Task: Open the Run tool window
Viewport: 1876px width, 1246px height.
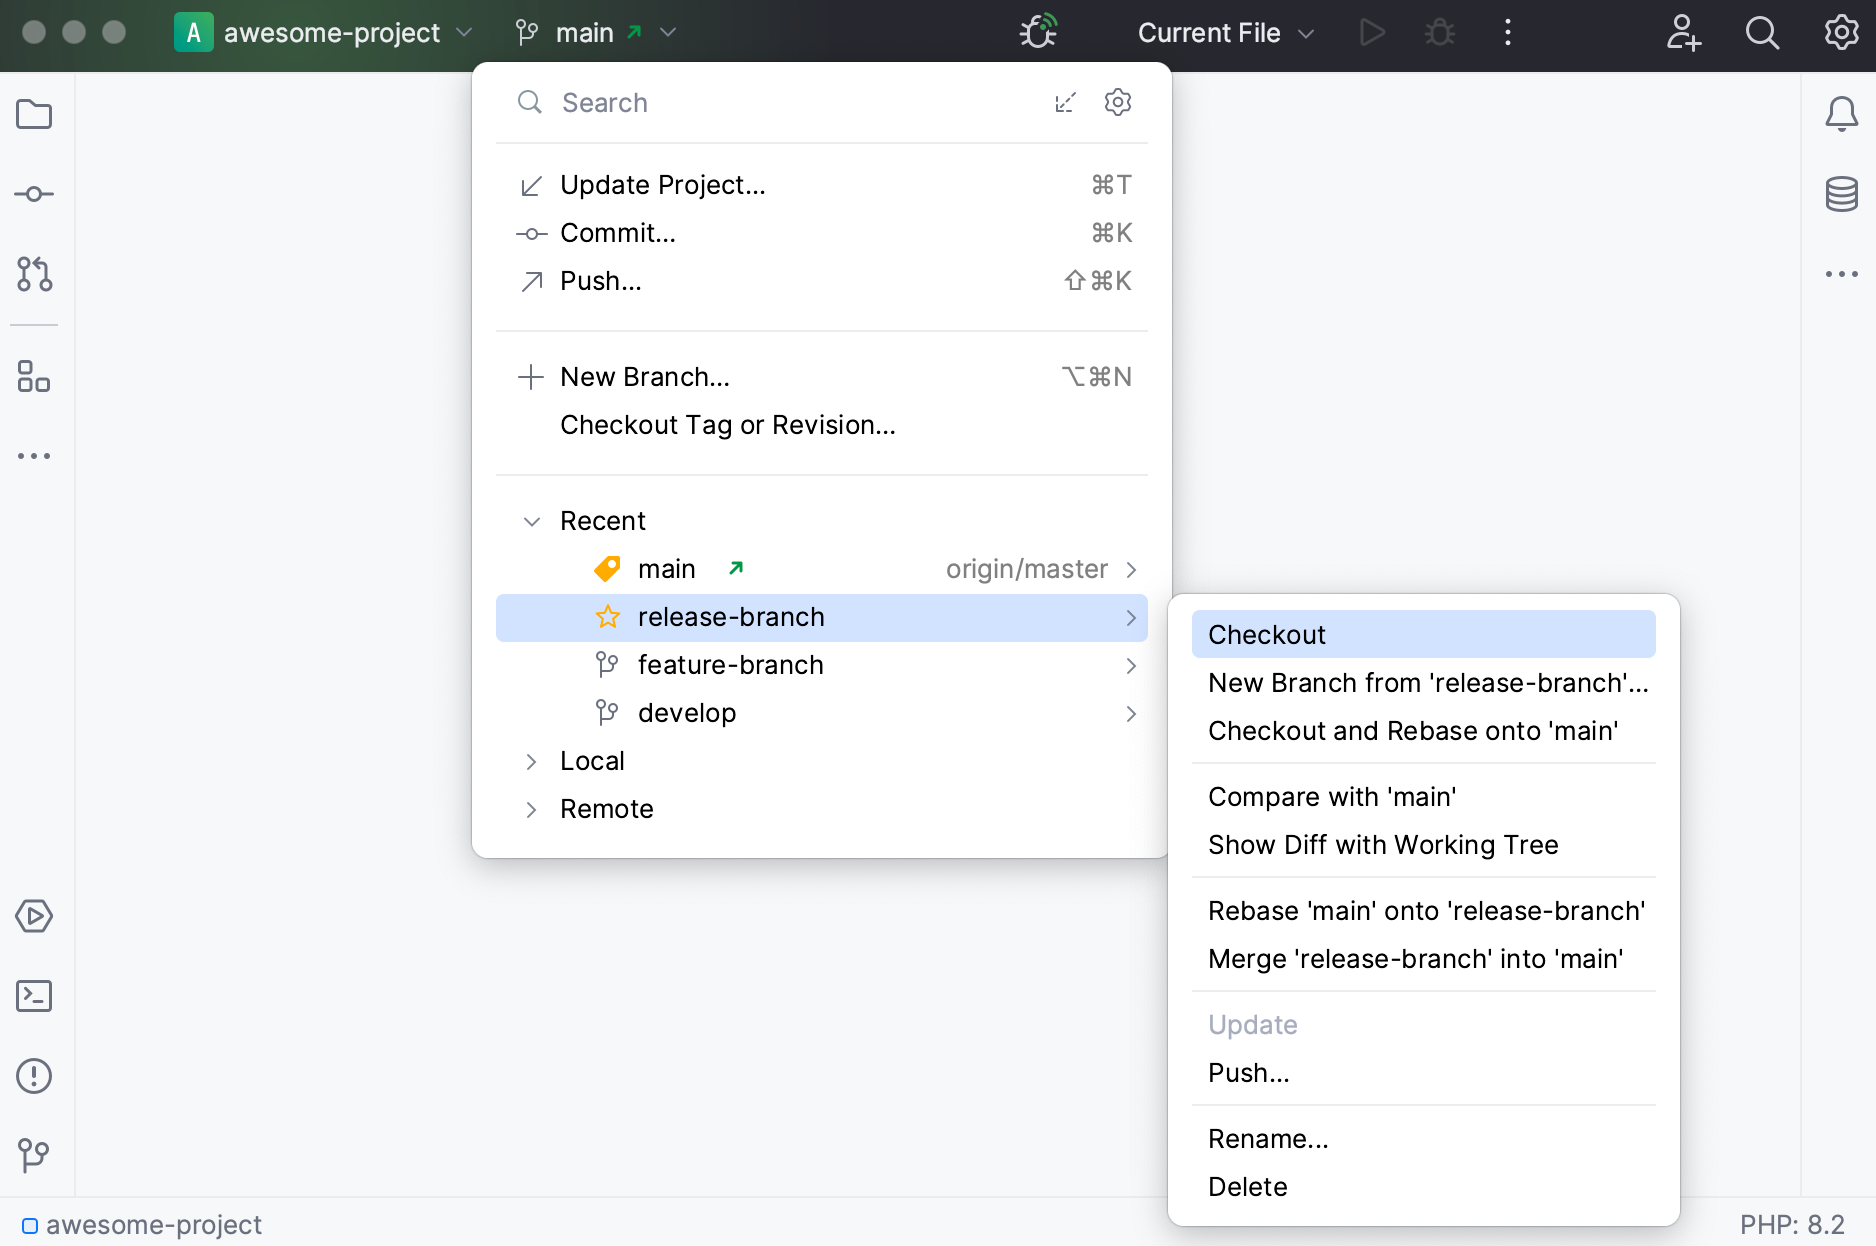Action: tap(34, 916)
